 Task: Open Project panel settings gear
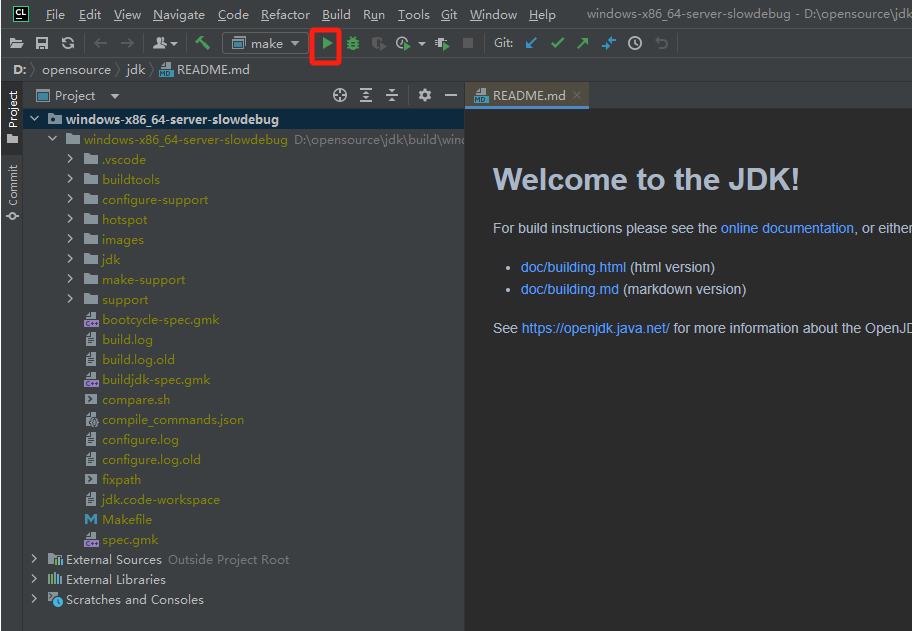[x=425, y=95]
